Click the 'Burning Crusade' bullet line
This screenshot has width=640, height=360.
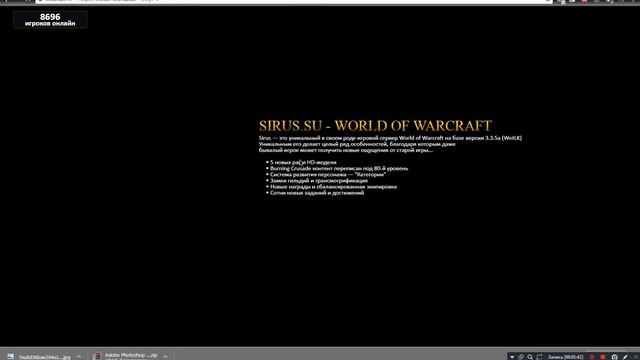click(339, 168)
